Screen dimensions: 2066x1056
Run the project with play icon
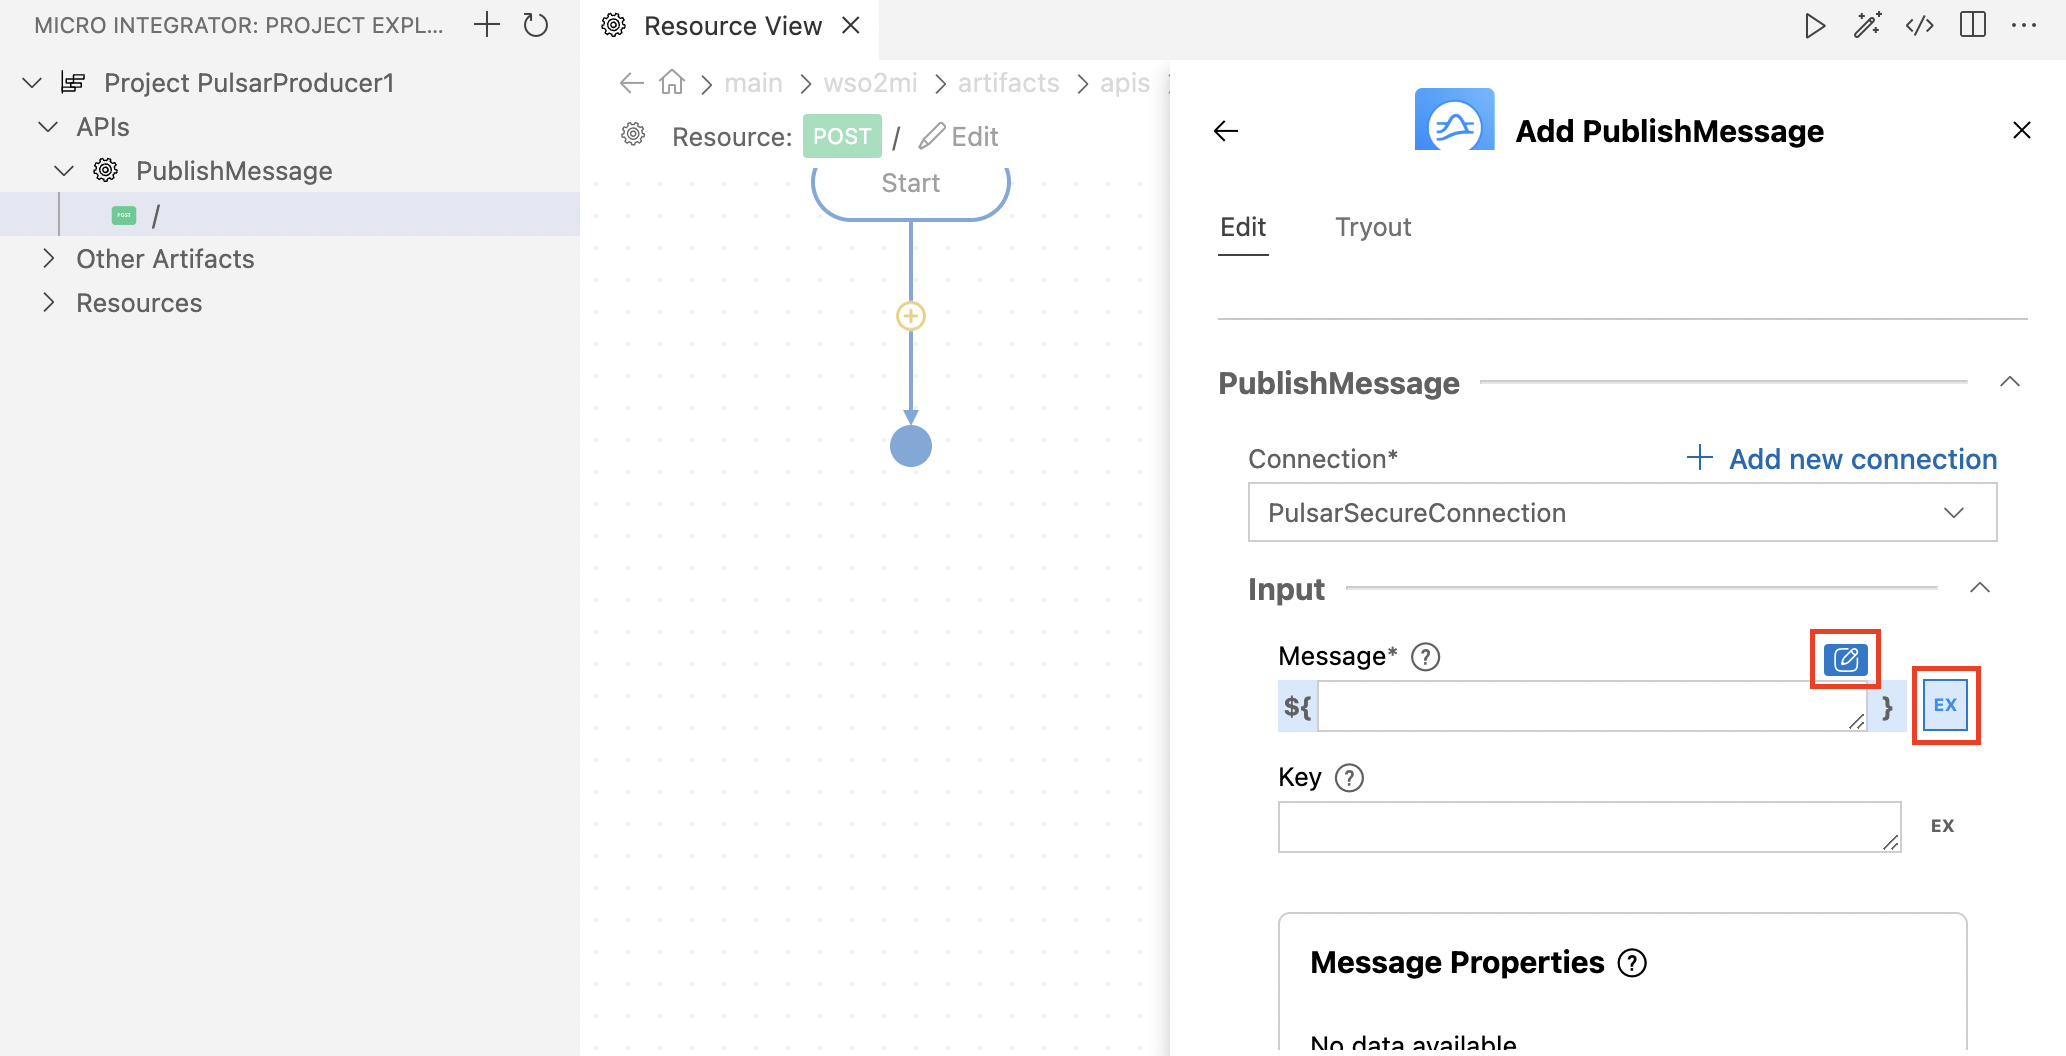coord(1815,25)
